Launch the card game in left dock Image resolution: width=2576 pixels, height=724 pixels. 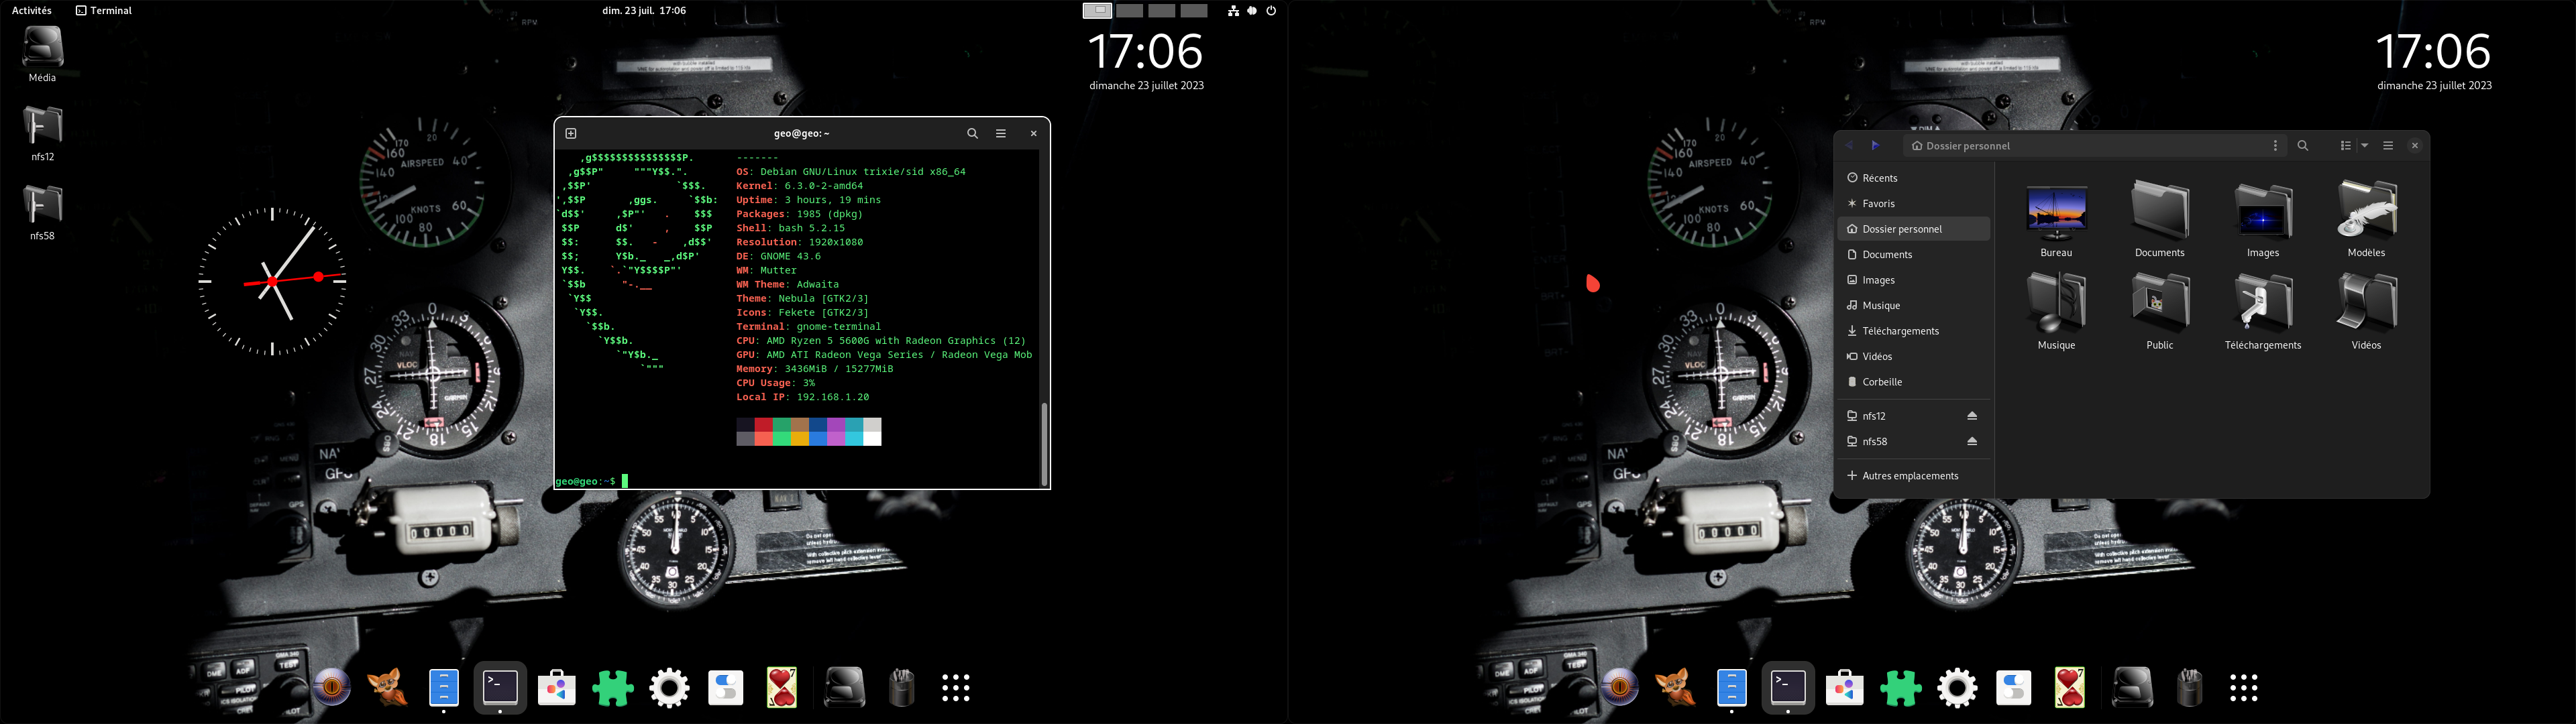[782, 688]
